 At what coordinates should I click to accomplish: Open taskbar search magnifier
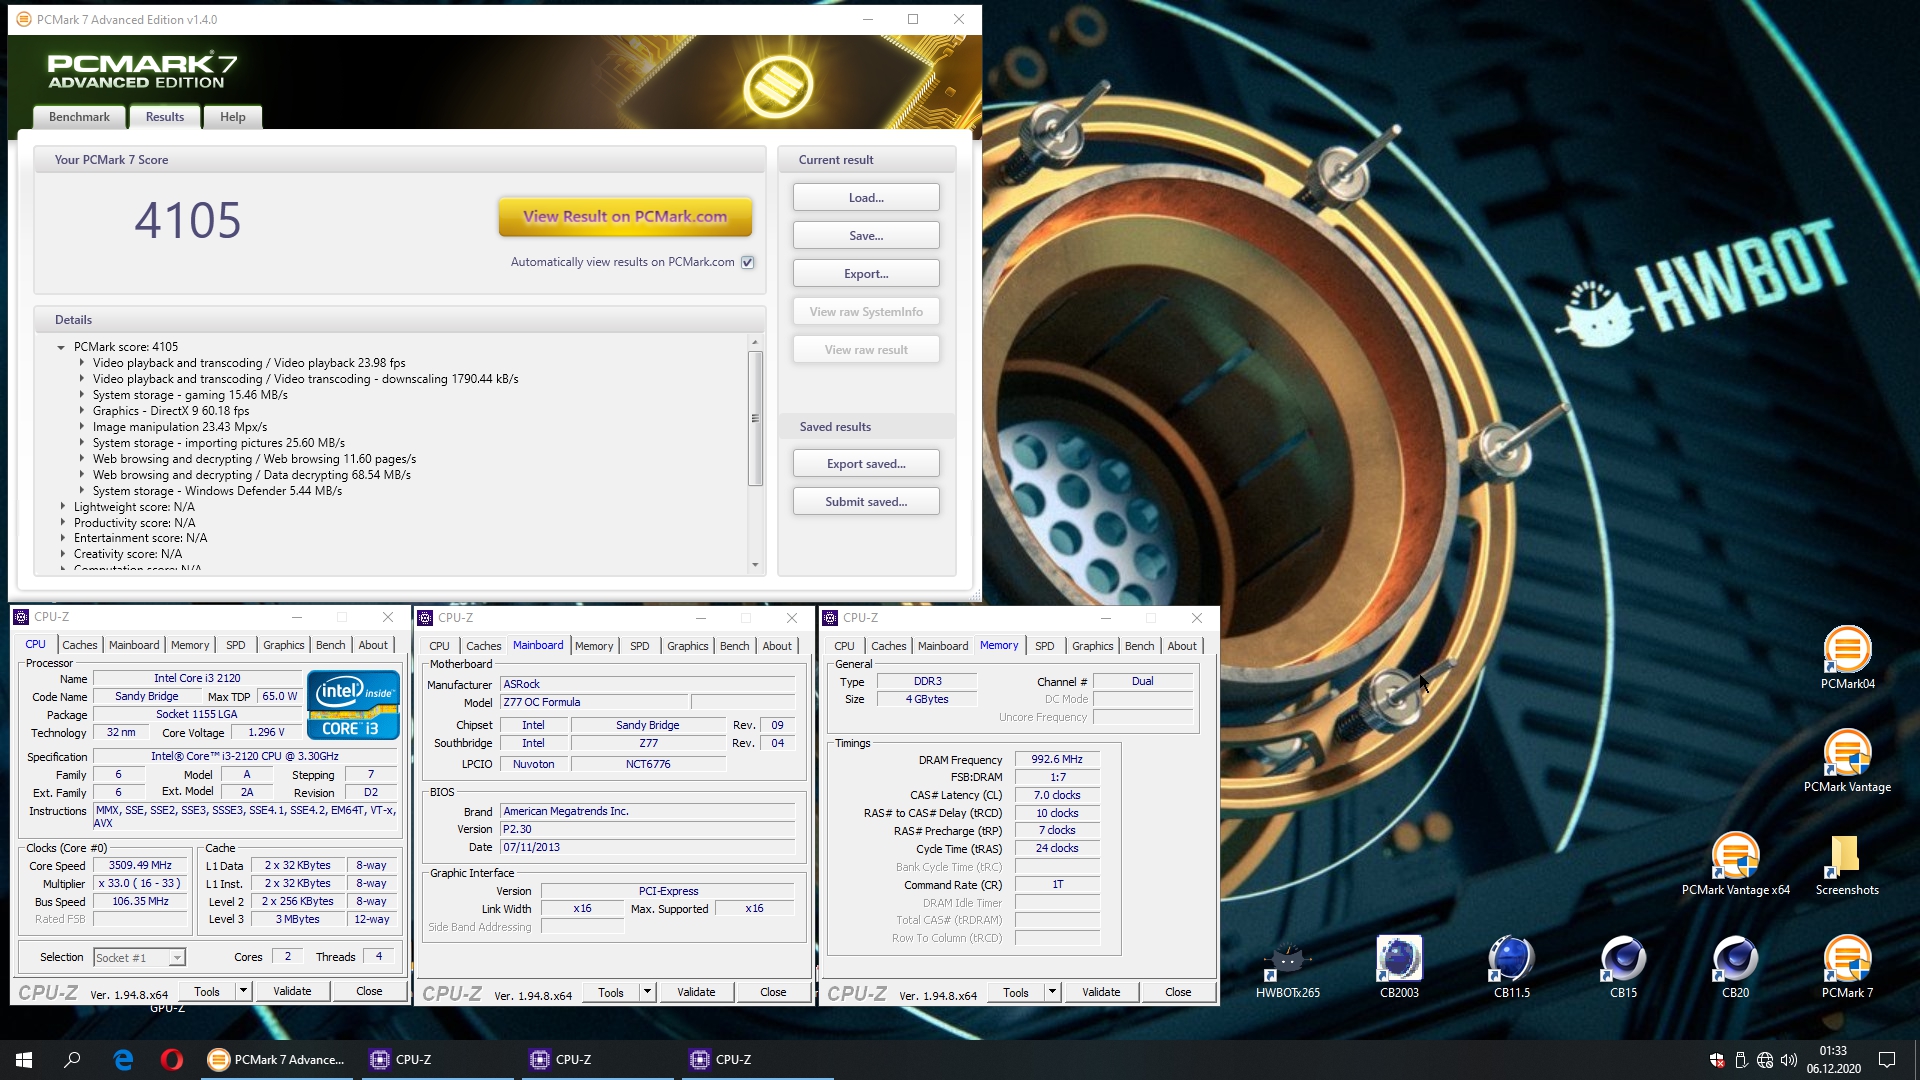pos(72,1059)
